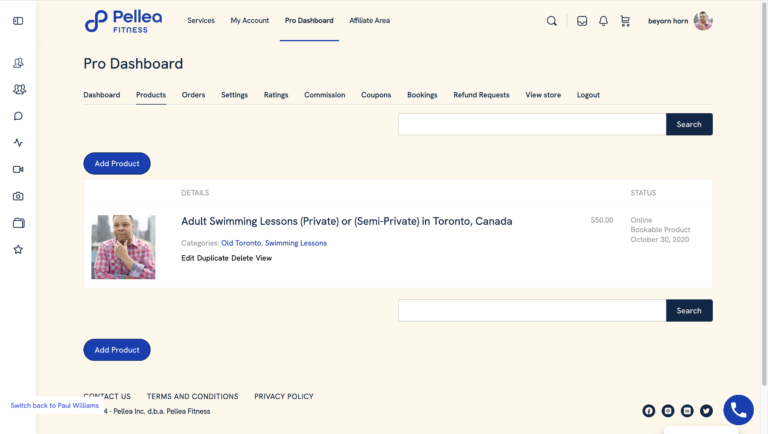Screen dimensions: 768x434
Task: Switch to the Orders tab
Action: (193, 95)
